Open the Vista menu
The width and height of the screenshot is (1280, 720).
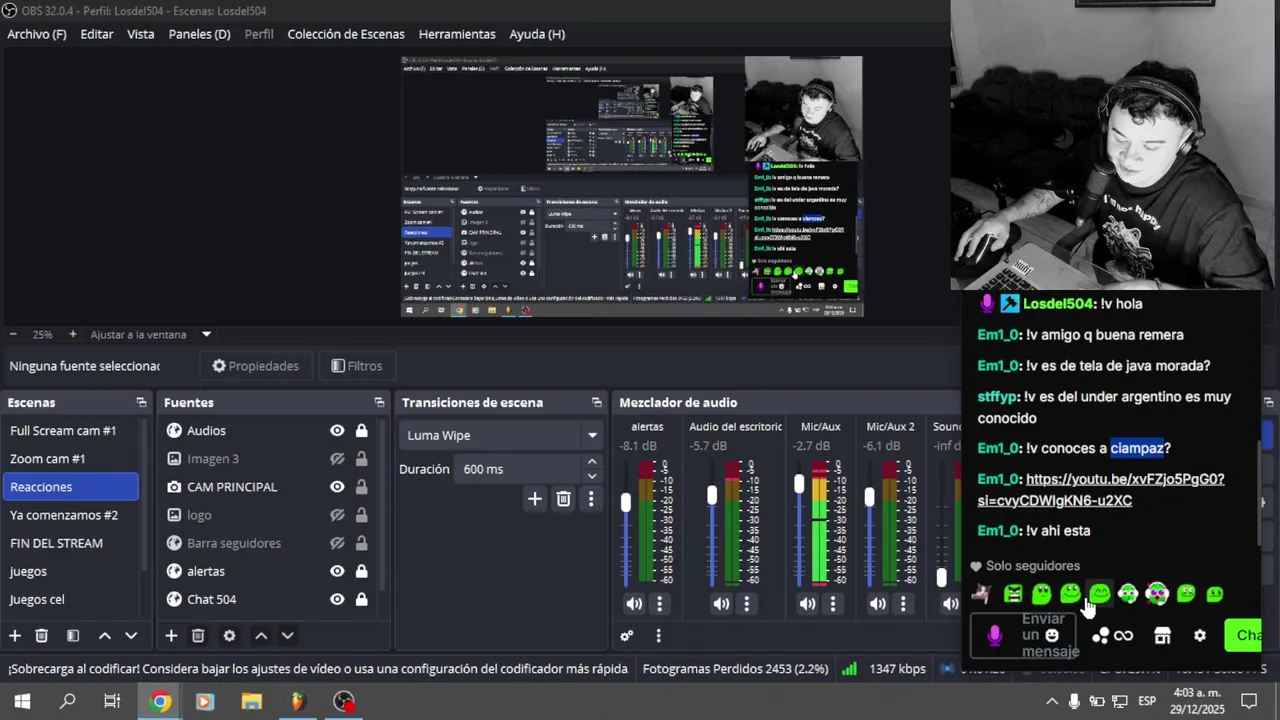point(141,34)
